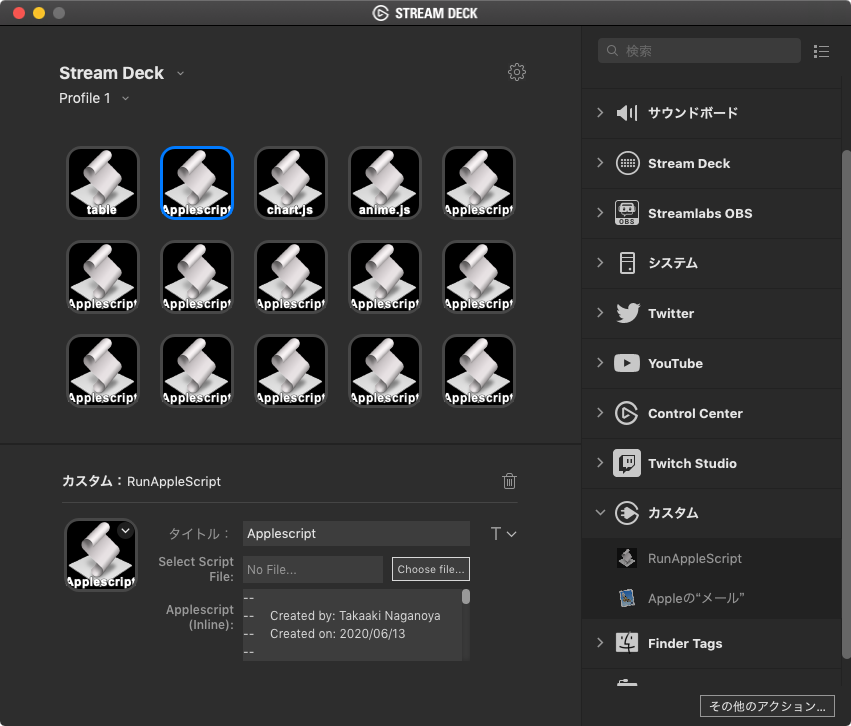The image size is (851, 726).
Task: Expand the Streamlabs OBS category
Action: pos(600,212)
